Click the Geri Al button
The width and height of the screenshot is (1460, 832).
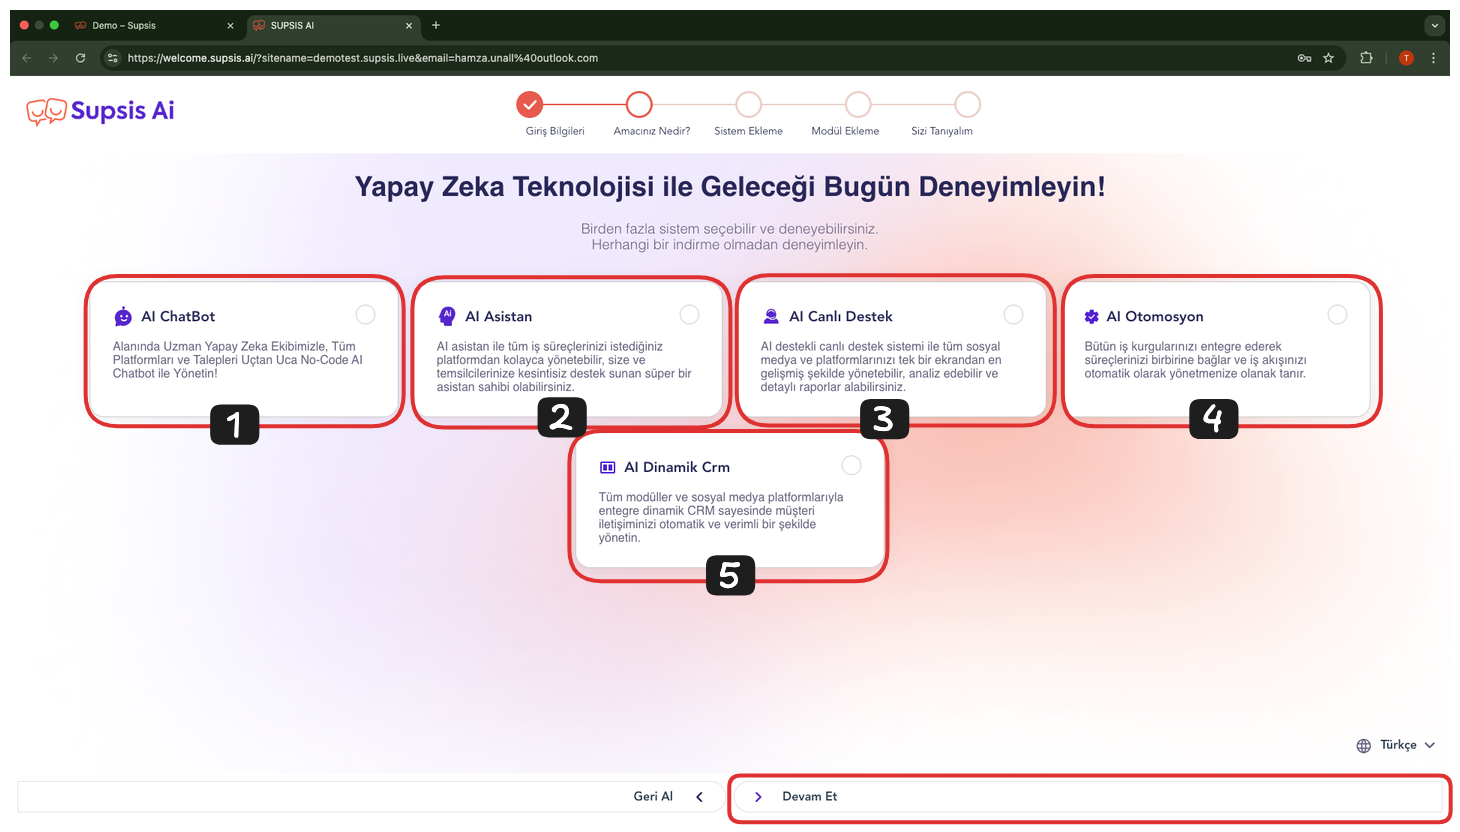click(x=370, y=797)
